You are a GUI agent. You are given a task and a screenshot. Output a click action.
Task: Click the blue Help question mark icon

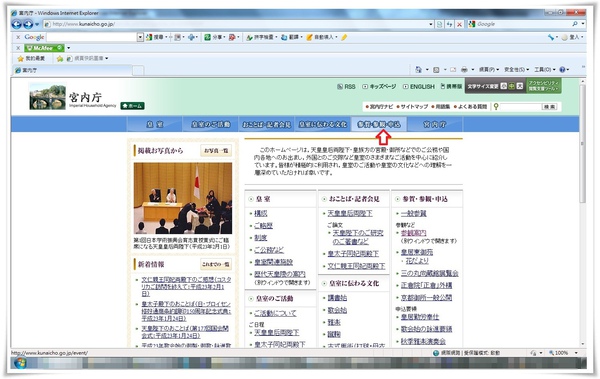(562, 70)
